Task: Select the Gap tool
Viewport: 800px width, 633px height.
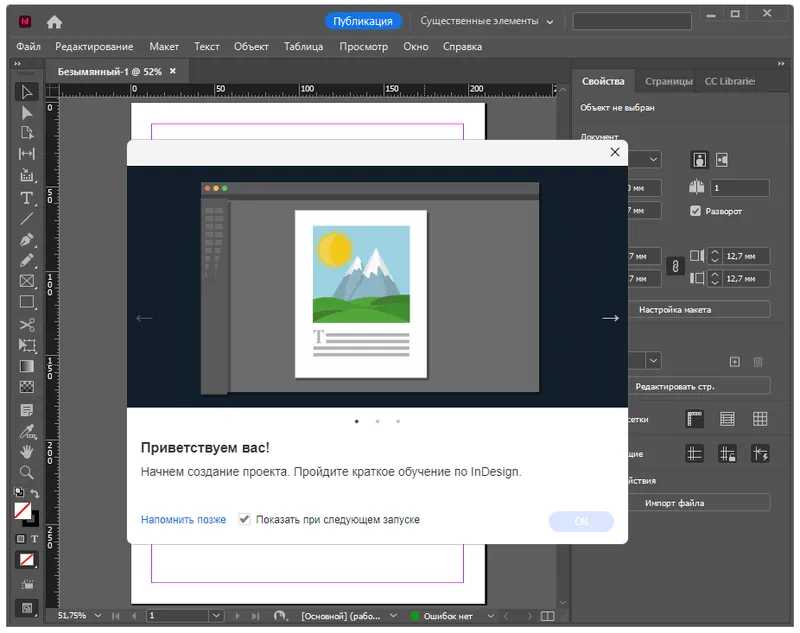Action: [27, 154]
